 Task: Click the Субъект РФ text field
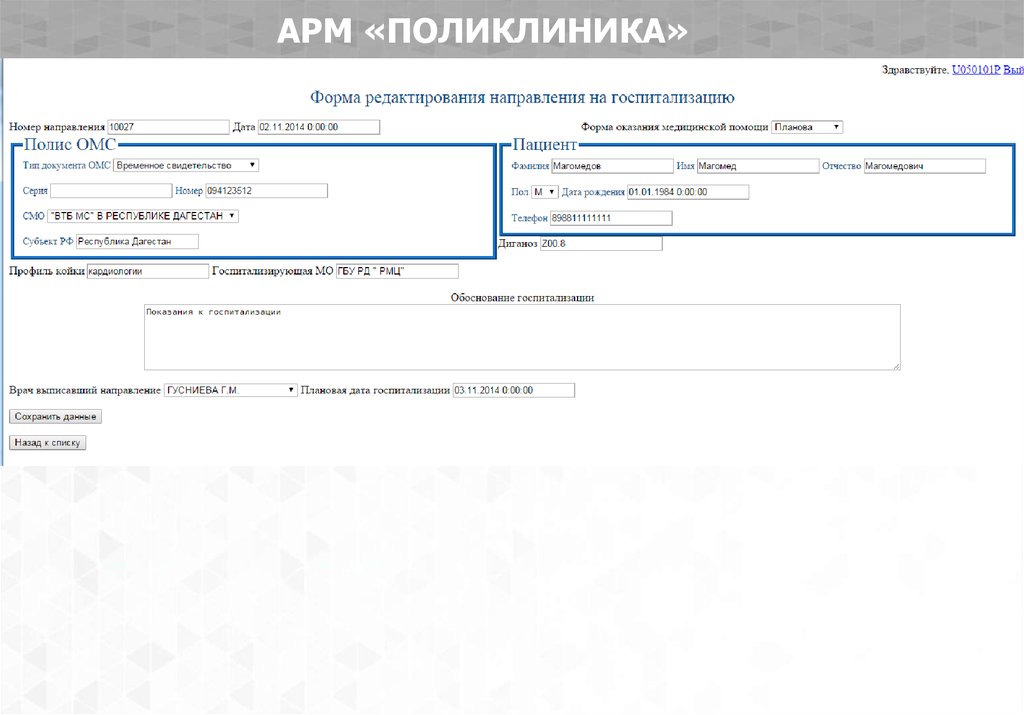[x=138, y=241]
